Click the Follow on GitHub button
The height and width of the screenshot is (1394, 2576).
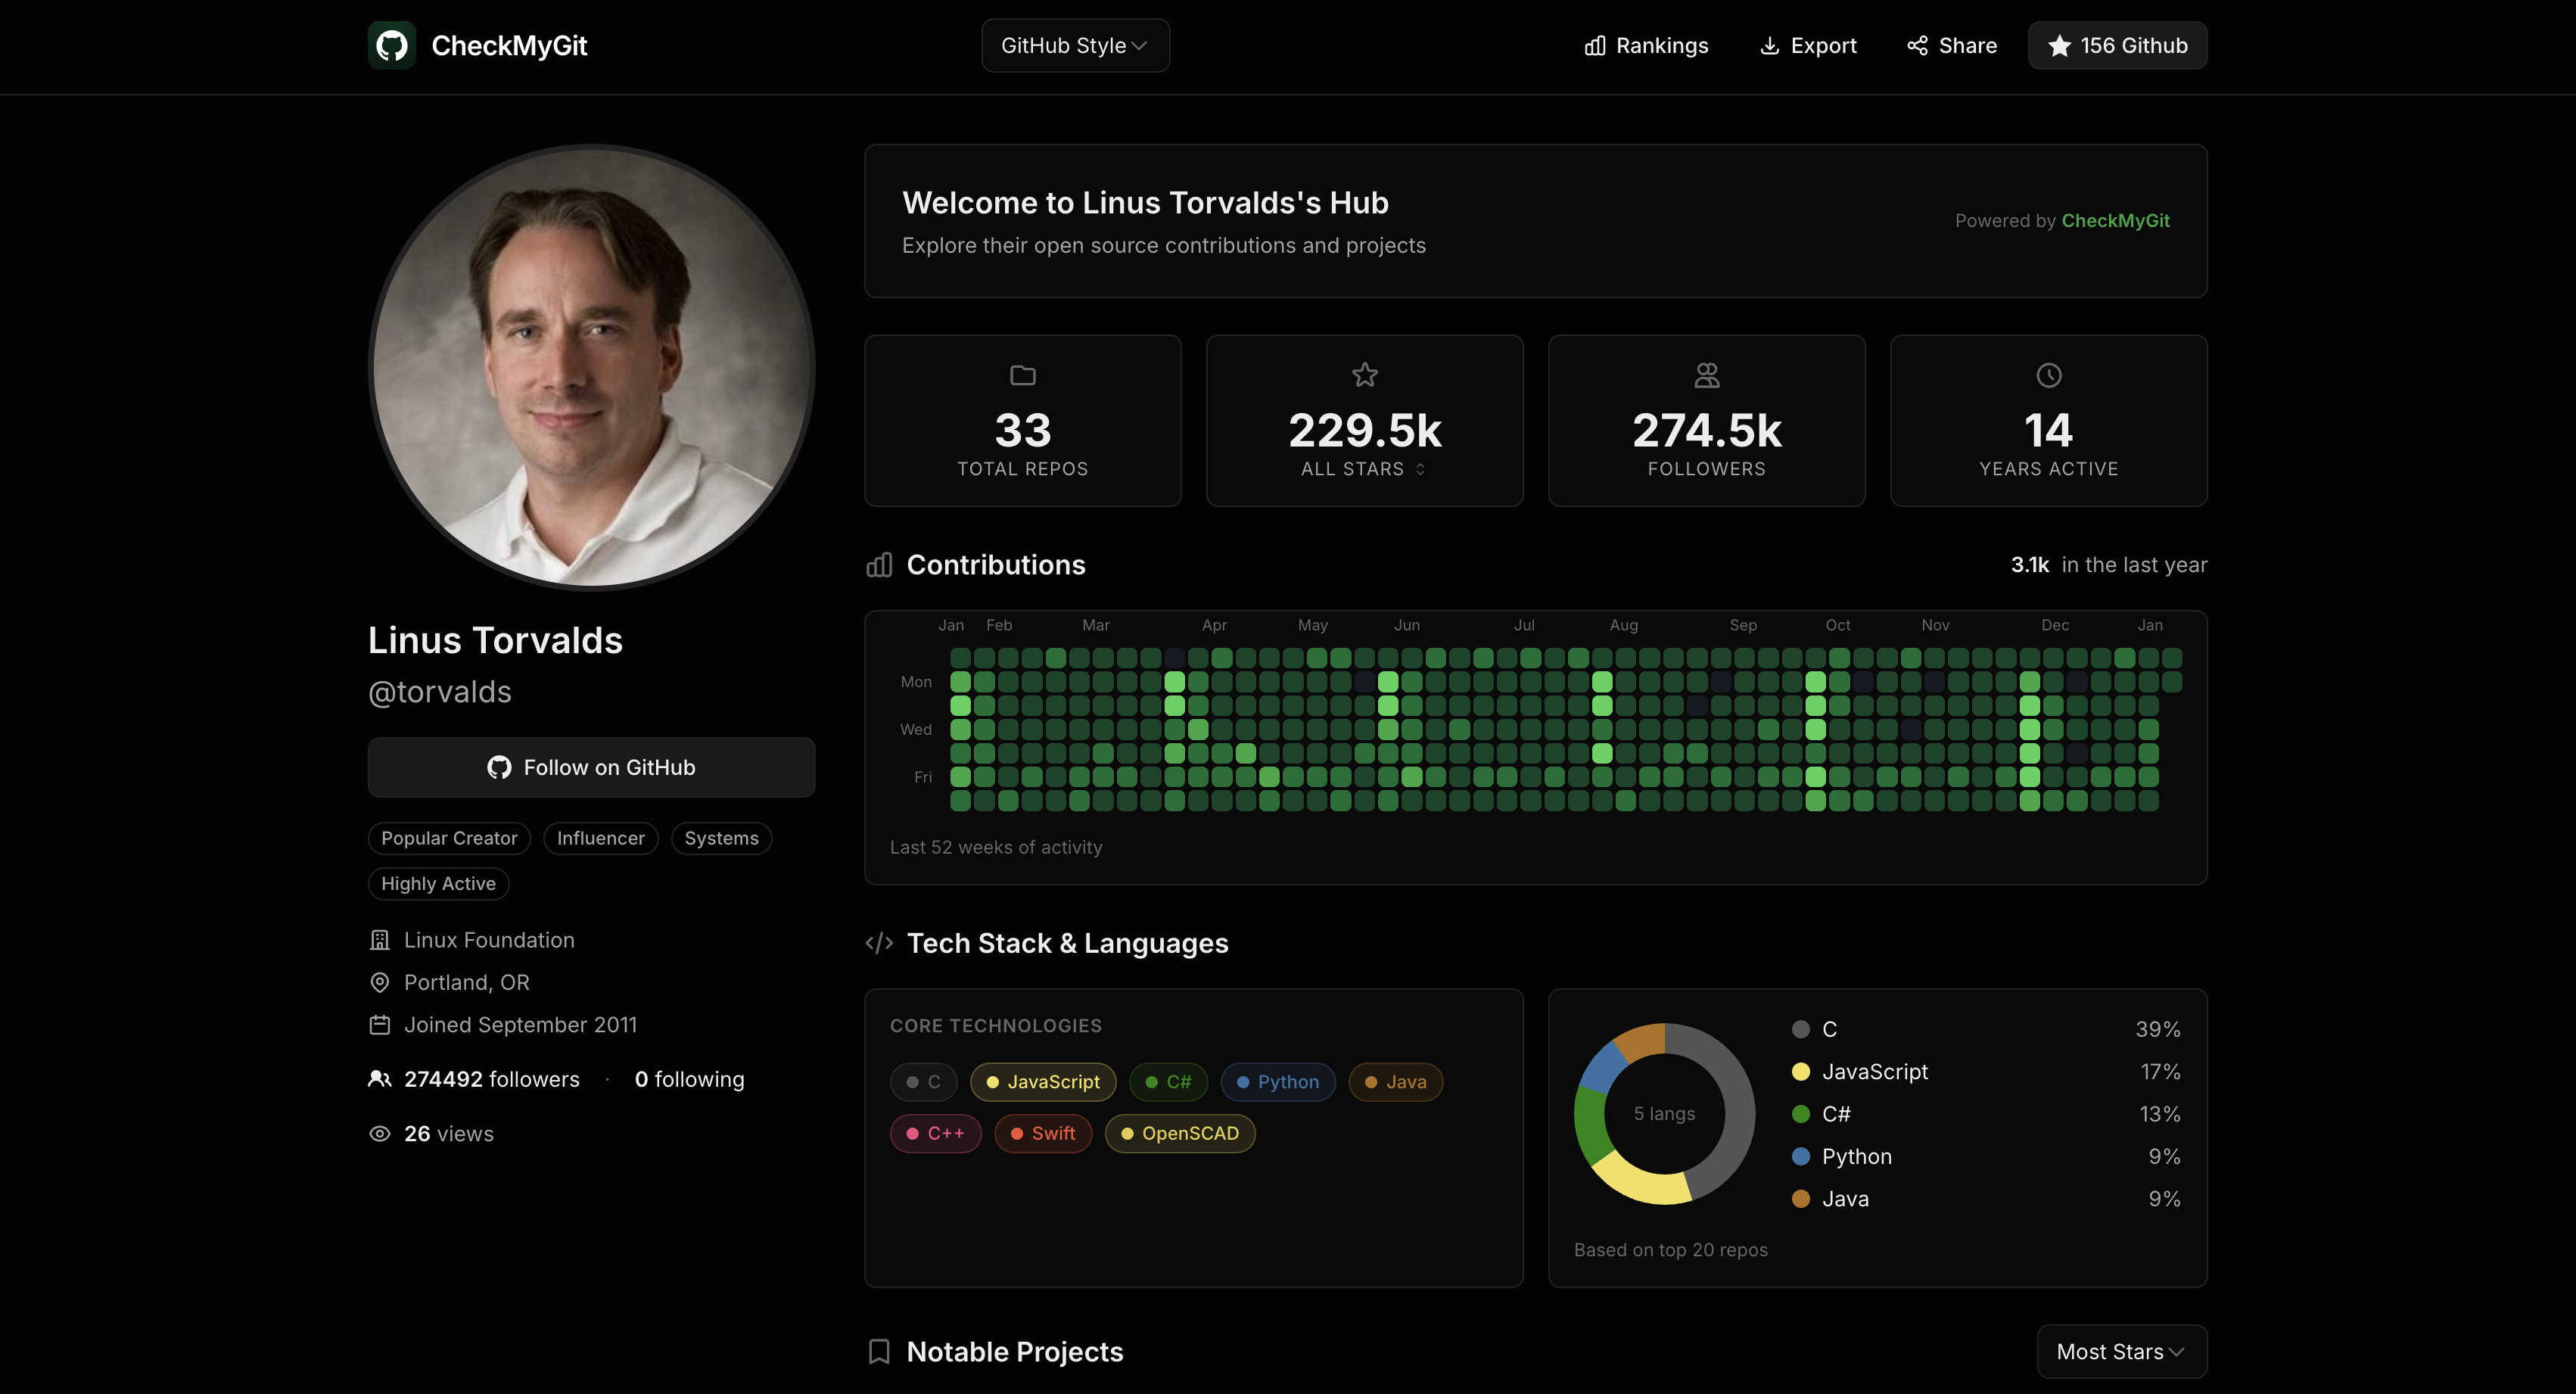pyautogui.click(x=591, y=766)
